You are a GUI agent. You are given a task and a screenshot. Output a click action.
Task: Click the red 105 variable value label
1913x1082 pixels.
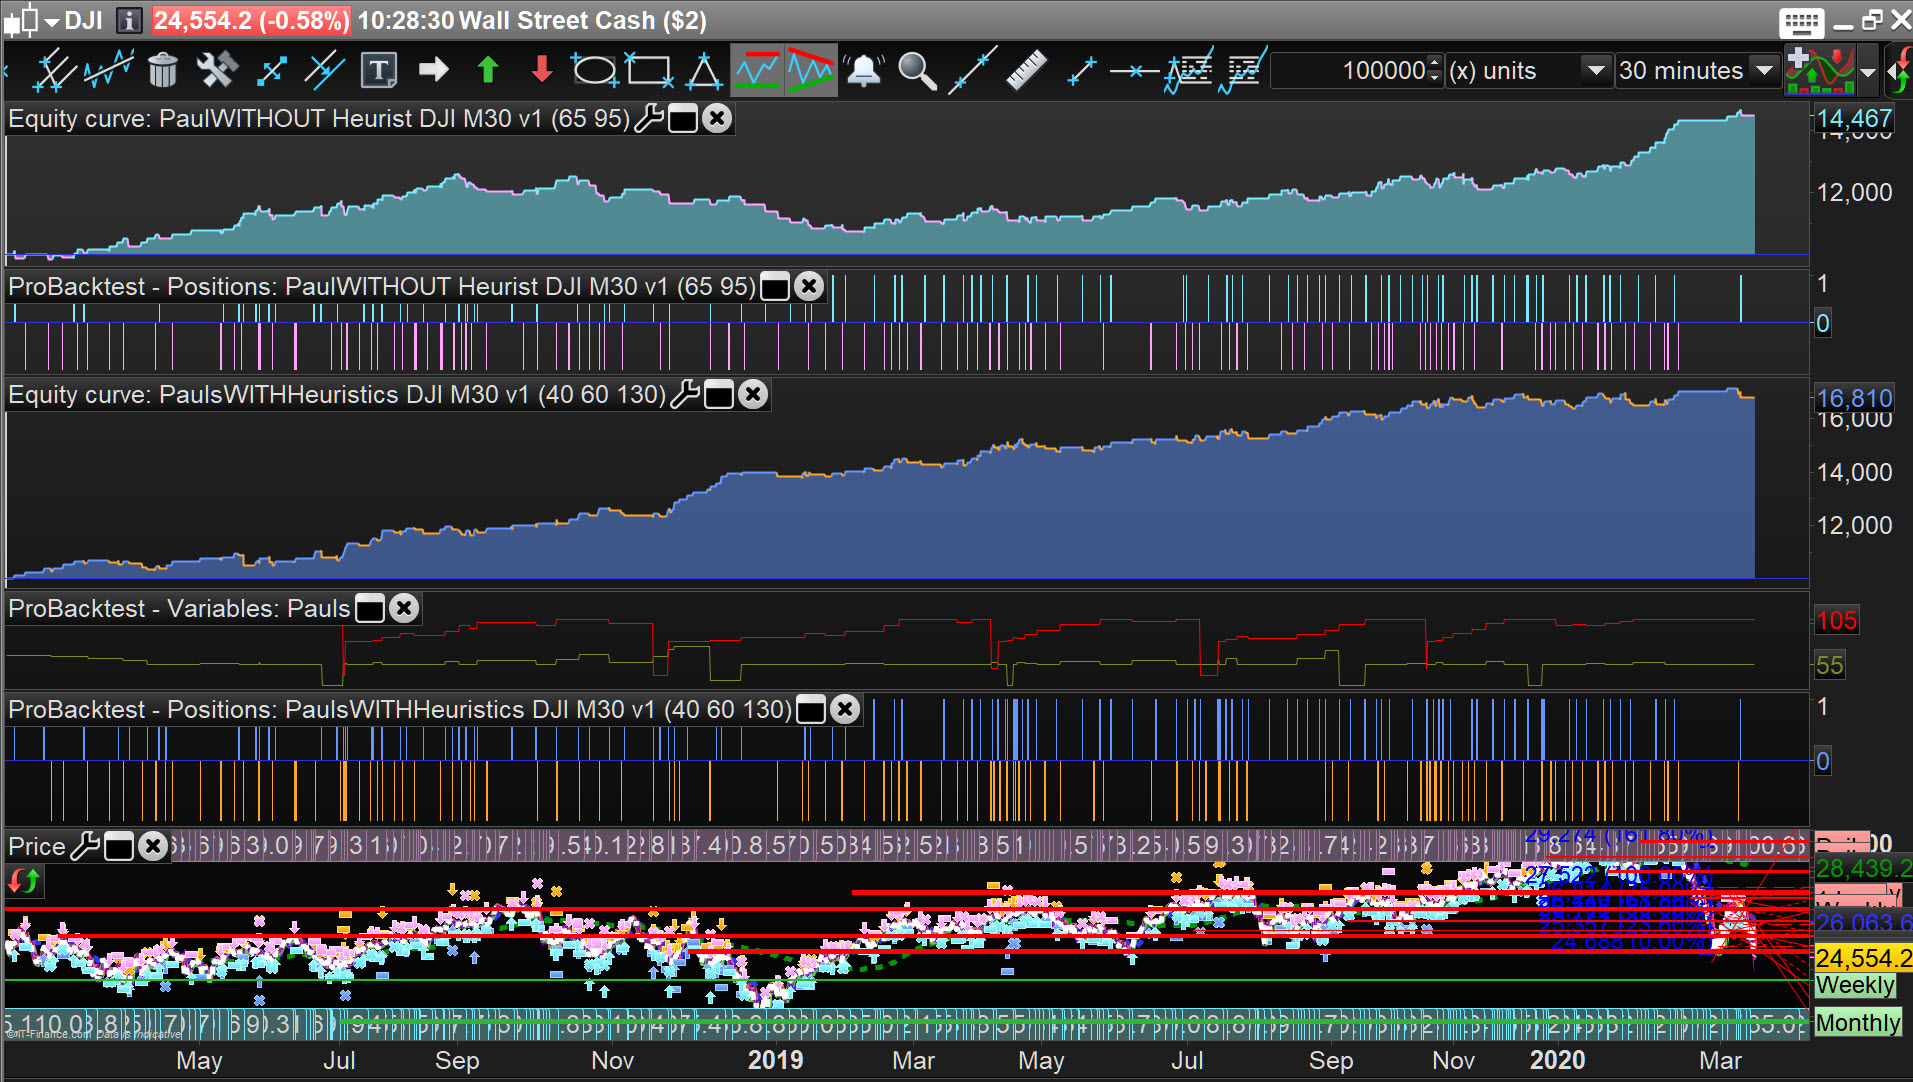point(1836,621)
